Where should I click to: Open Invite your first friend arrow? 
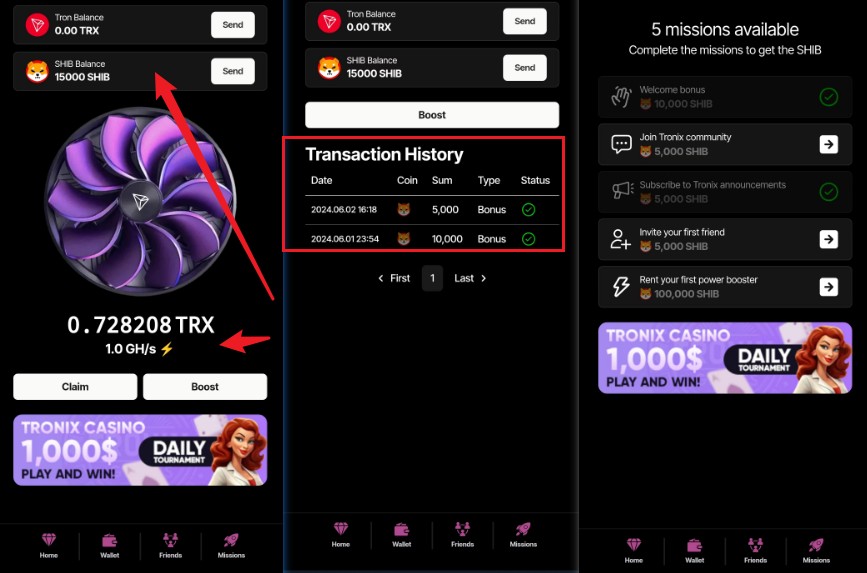[x=828, y=239]
